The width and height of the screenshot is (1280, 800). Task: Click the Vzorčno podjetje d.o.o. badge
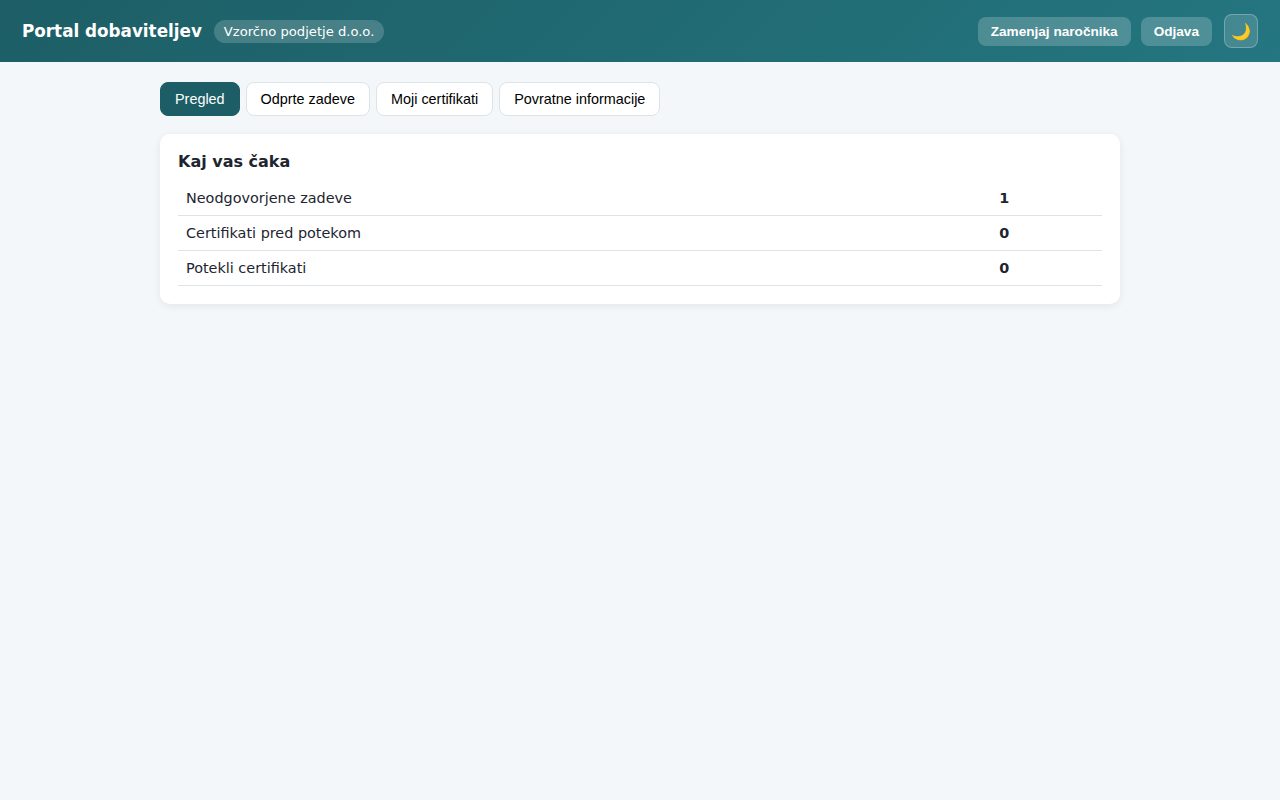[299, 31]
